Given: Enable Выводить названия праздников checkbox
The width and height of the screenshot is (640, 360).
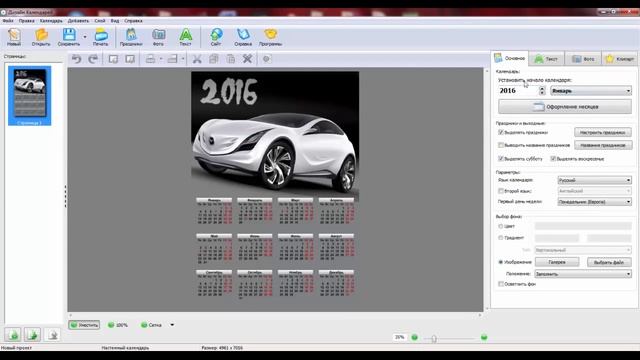Looking at the screenshot, I should coord(501,145).
